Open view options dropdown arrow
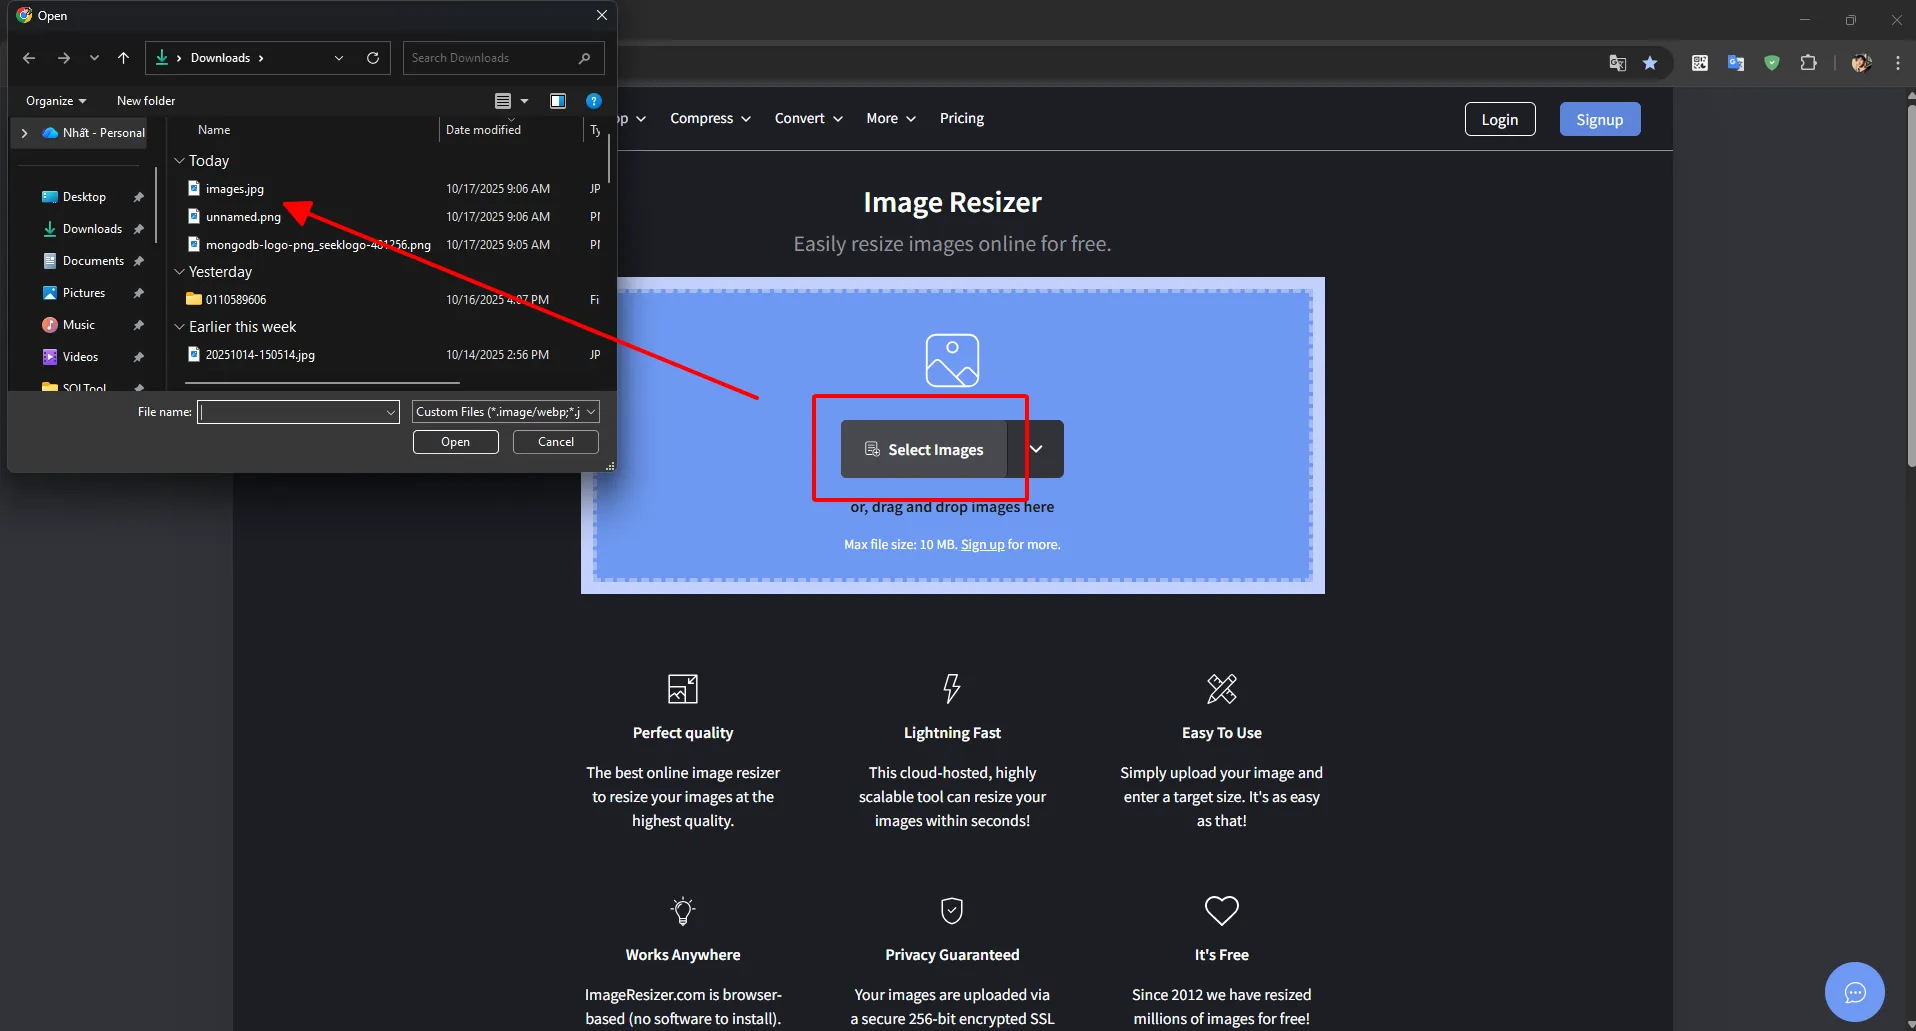 (x=524, y=101)
